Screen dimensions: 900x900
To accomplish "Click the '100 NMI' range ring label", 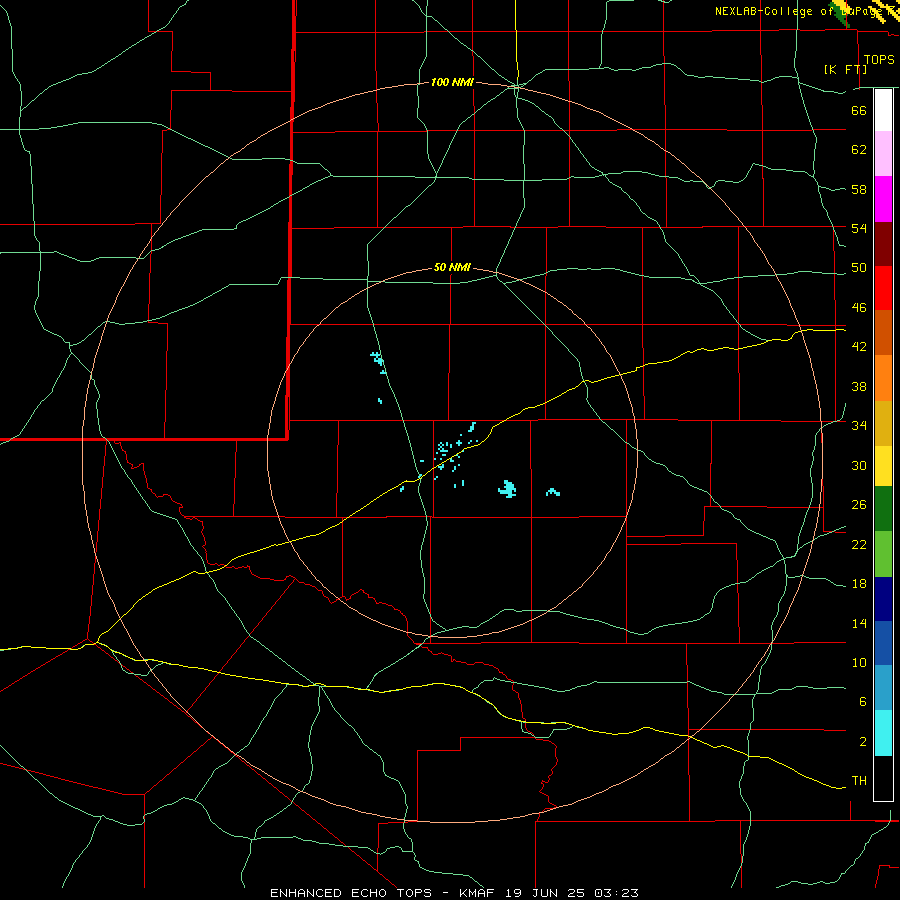I will (x=452, y=82).
